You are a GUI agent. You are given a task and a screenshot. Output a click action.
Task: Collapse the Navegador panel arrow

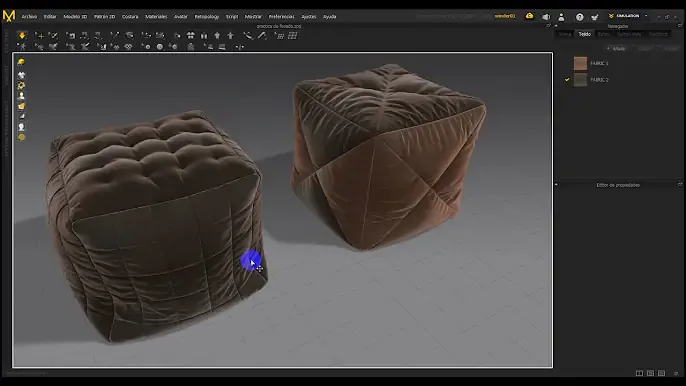(x=556, y=26)
